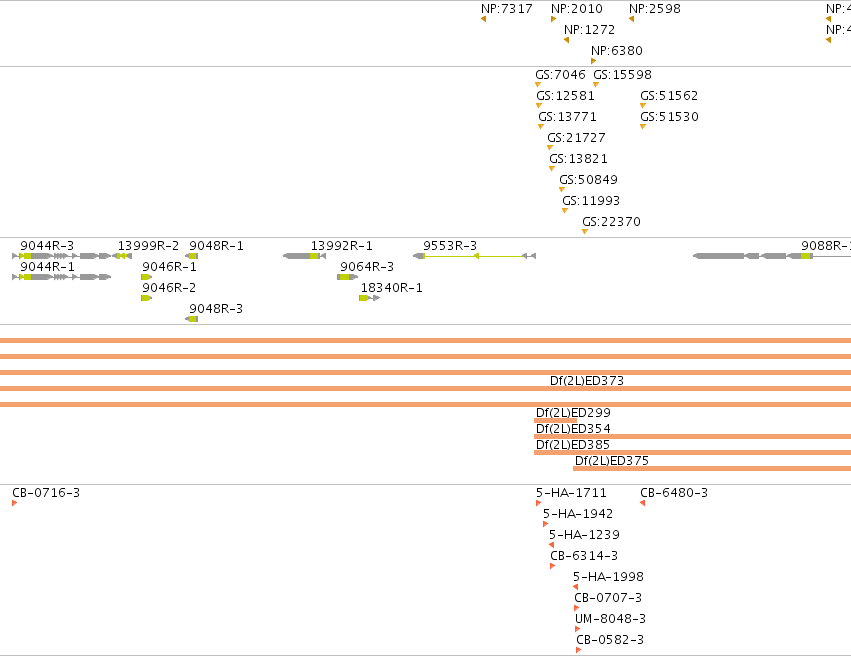This screenshot has height=656, width=851.
Task: Click the 13999R-2 gene label
Action: (x=148, y=246)
